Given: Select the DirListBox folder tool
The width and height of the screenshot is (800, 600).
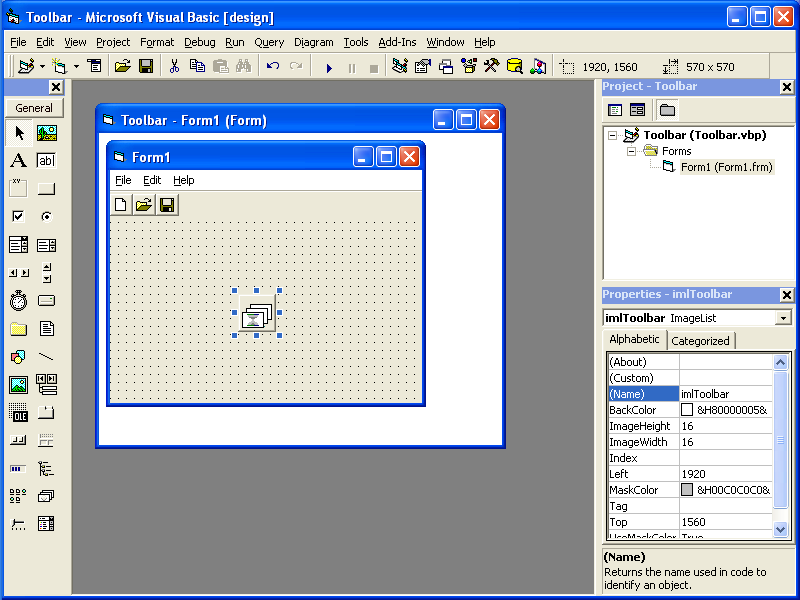Looking at the screenshot, I should pyautogui.click(x=19, y=329).
